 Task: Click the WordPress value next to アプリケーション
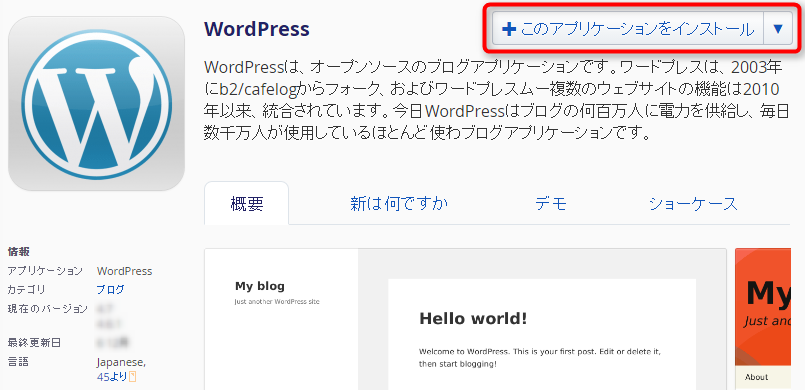point(124,271)
